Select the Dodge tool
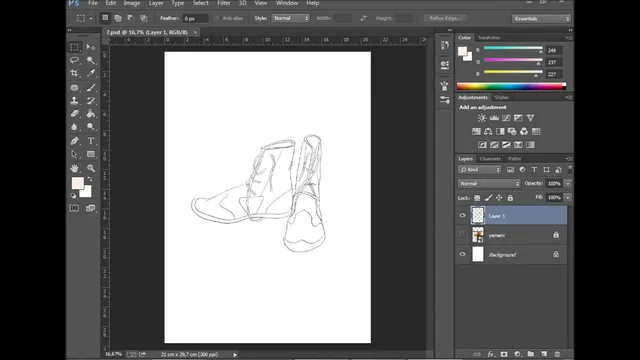The width and height of the screenshot is (640, 360). point(91,127)
